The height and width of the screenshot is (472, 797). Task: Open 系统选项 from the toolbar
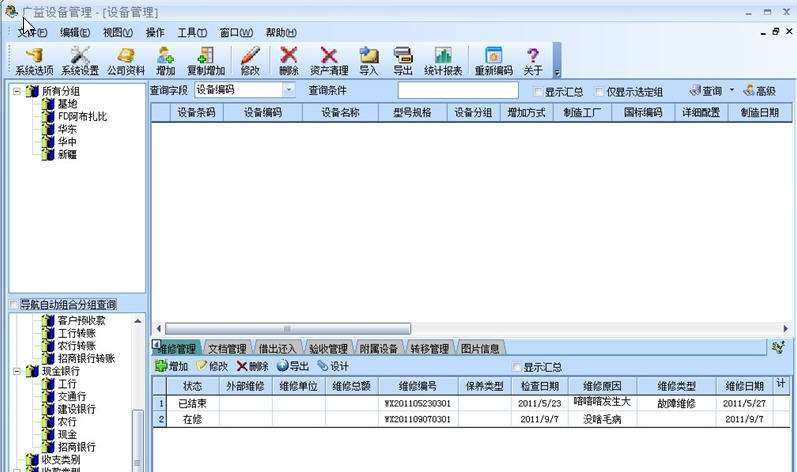tap(34, 61)
